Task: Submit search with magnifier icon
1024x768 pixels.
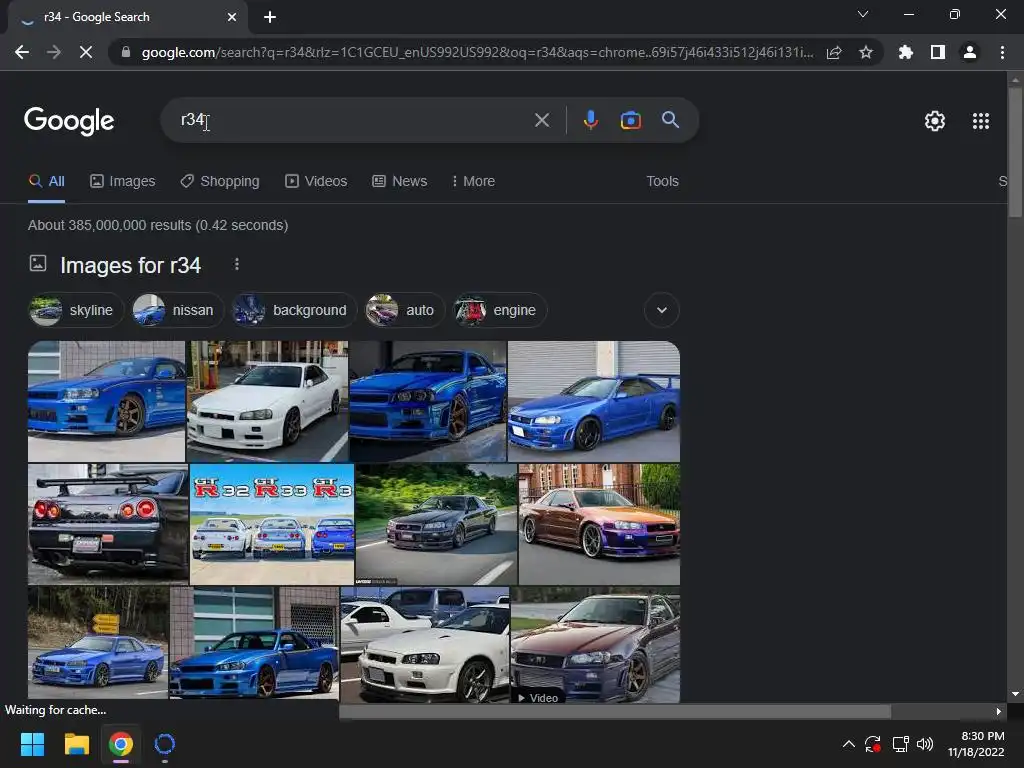Action: 671,120
